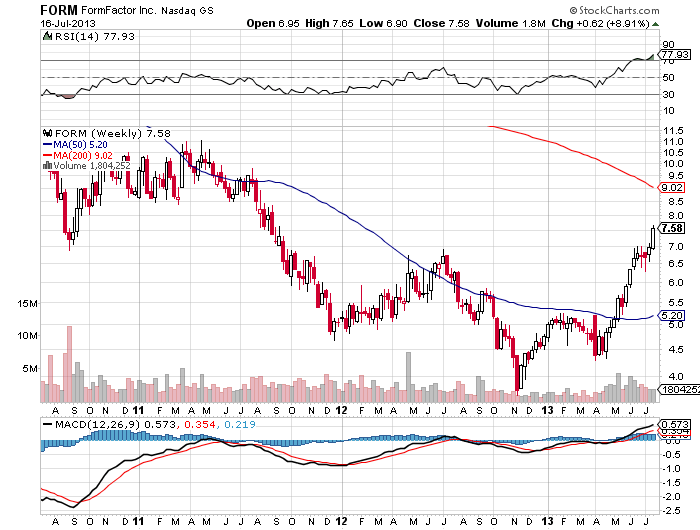Click the 4.0 price axis label
Screen dimensions: 700x530
pyautogui.click(x=675, y=377)
